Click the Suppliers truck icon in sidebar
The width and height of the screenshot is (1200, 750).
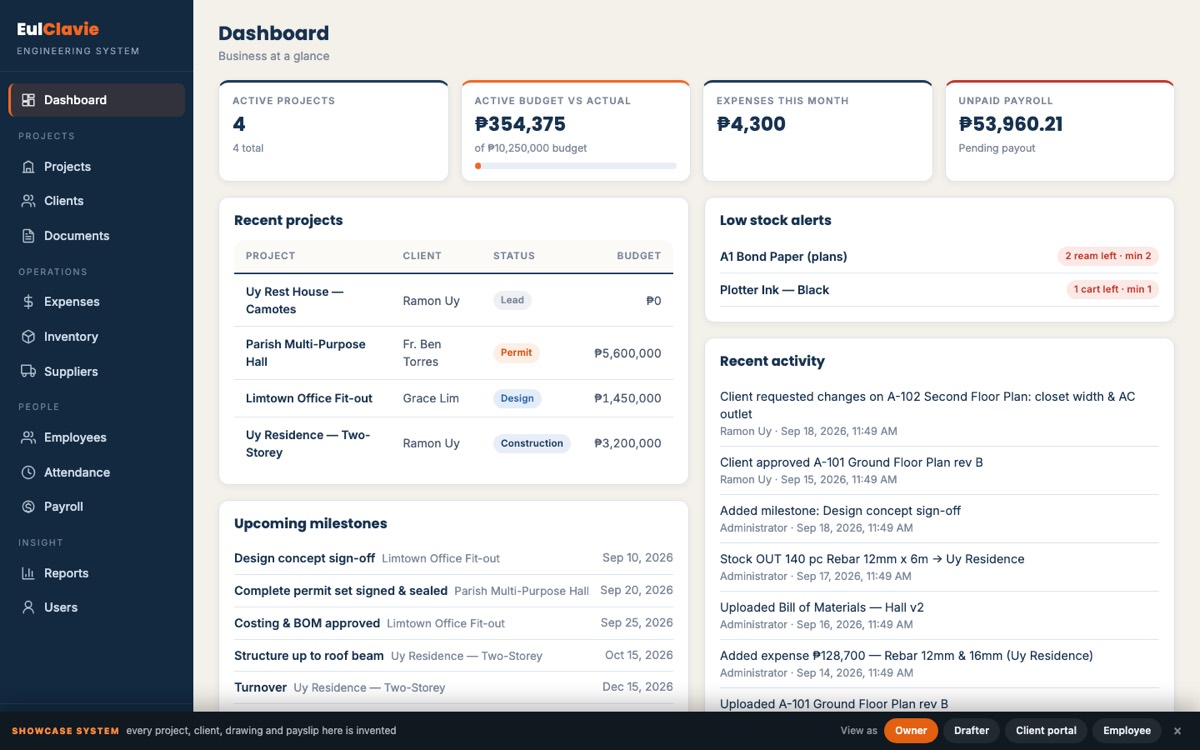[28, 372]
